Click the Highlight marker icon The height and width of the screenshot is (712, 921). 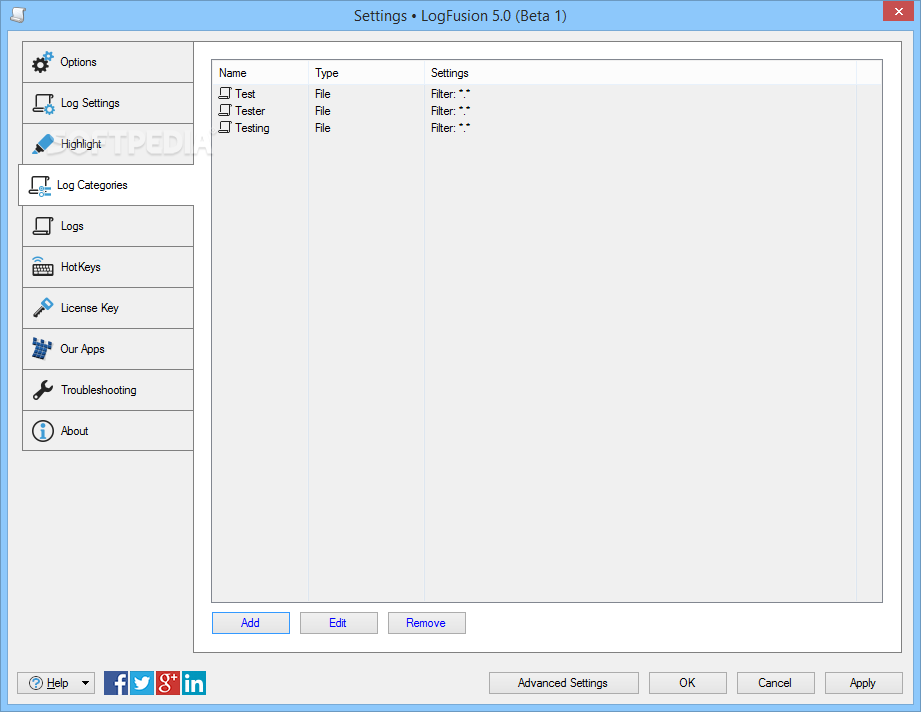pyautogui.click(x=43, y=145)
